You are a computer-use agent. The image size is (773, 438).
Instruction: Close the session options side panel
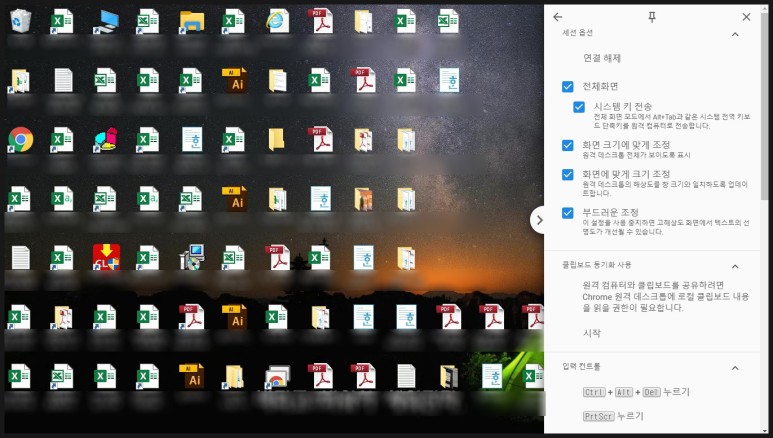point(746,17)
